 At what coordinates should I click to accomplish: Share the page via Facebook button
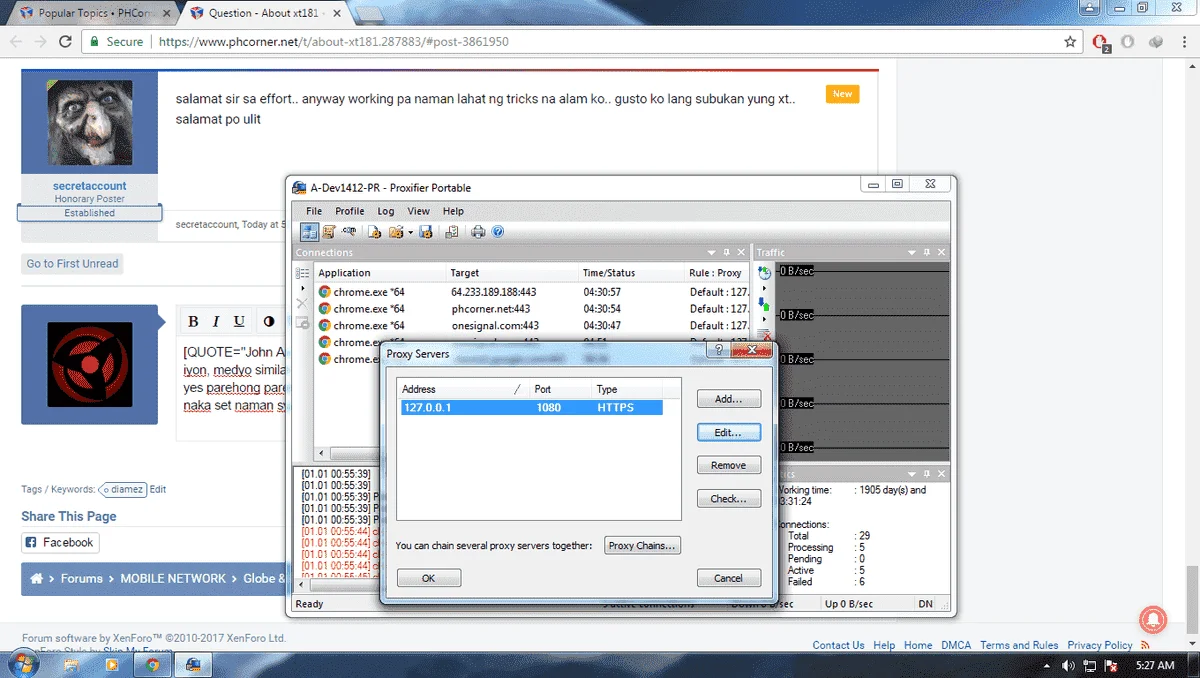[x=60, y=542]
